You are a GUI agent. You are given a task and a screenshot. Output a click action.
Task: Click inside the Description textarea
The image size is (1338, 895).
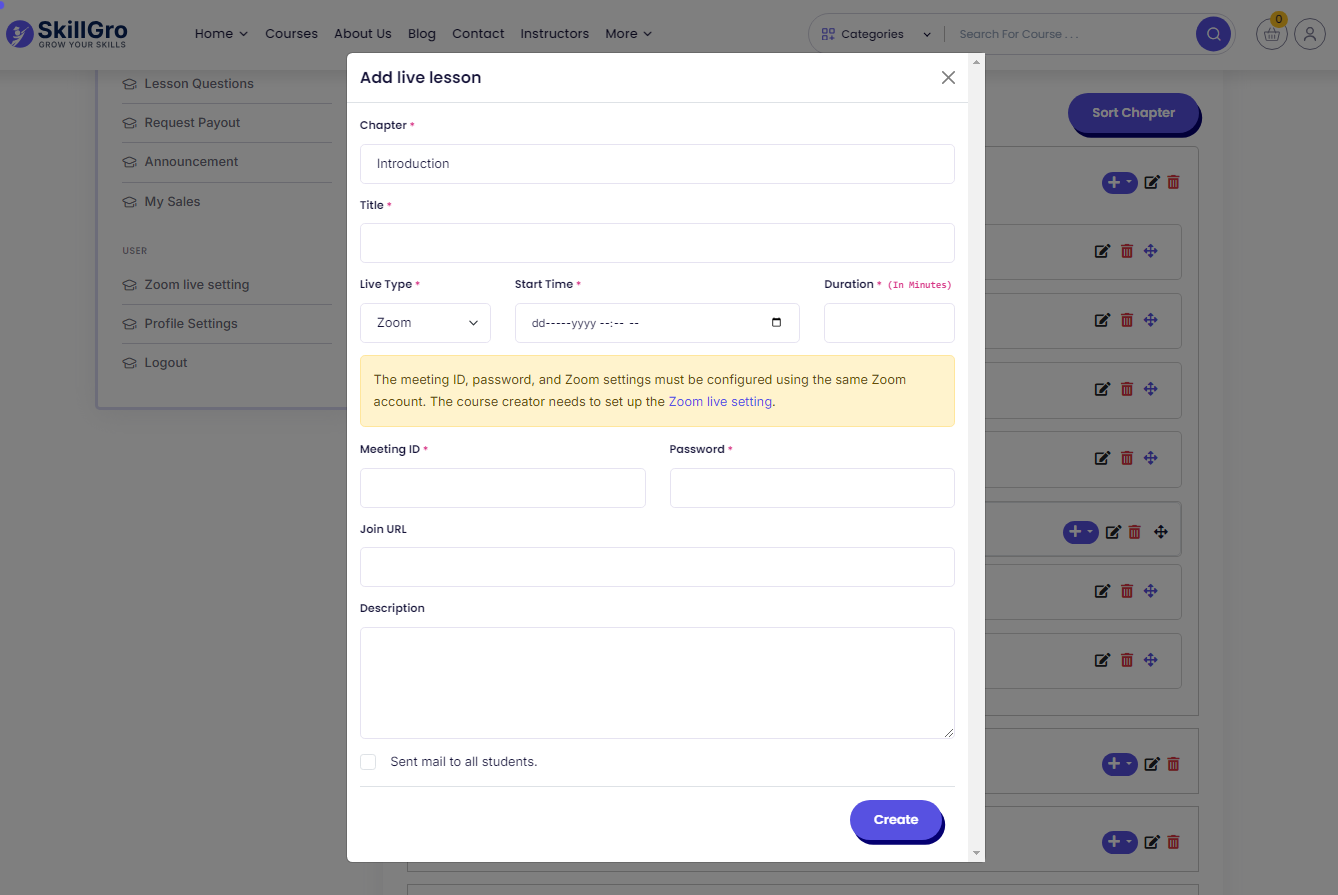(657, 683)
